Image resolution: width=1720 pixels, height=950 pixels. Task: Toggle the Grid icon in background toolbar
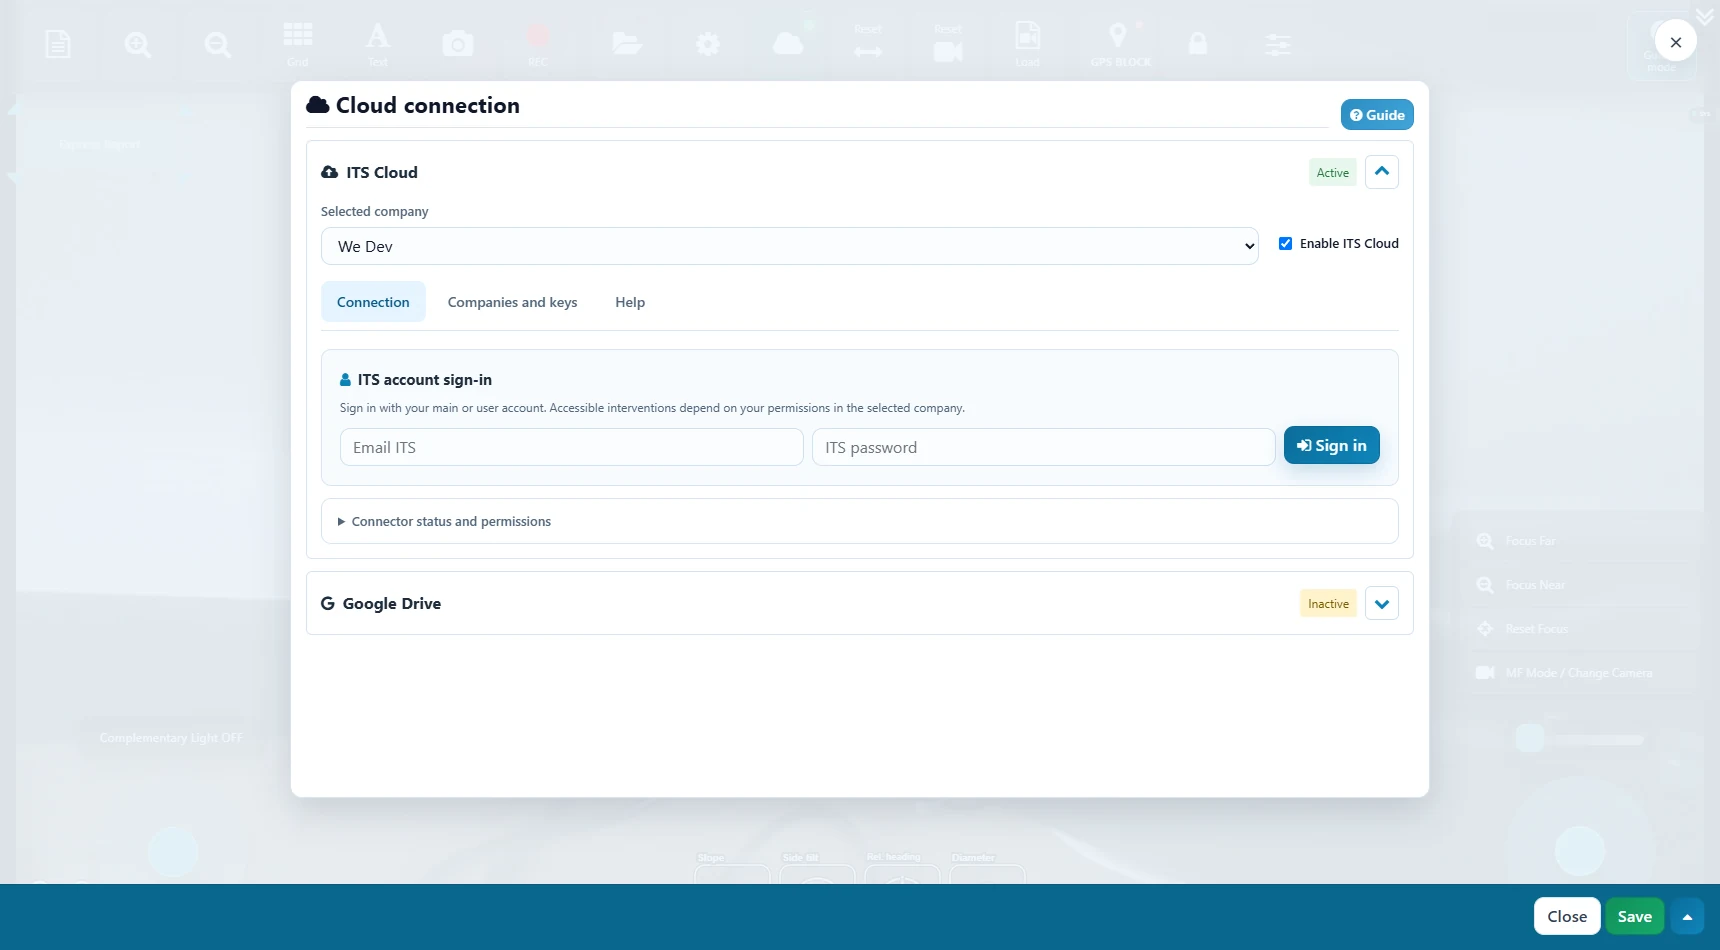pyautogui.click(x=298, y=36)
